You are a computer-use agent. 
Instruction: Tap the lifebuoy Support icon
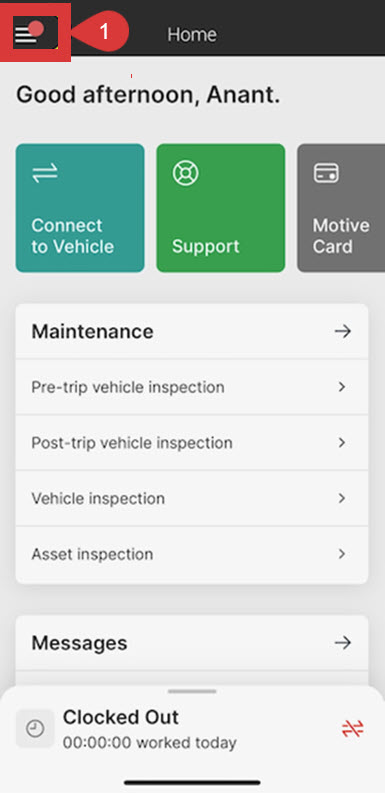[x=185, y=174]
